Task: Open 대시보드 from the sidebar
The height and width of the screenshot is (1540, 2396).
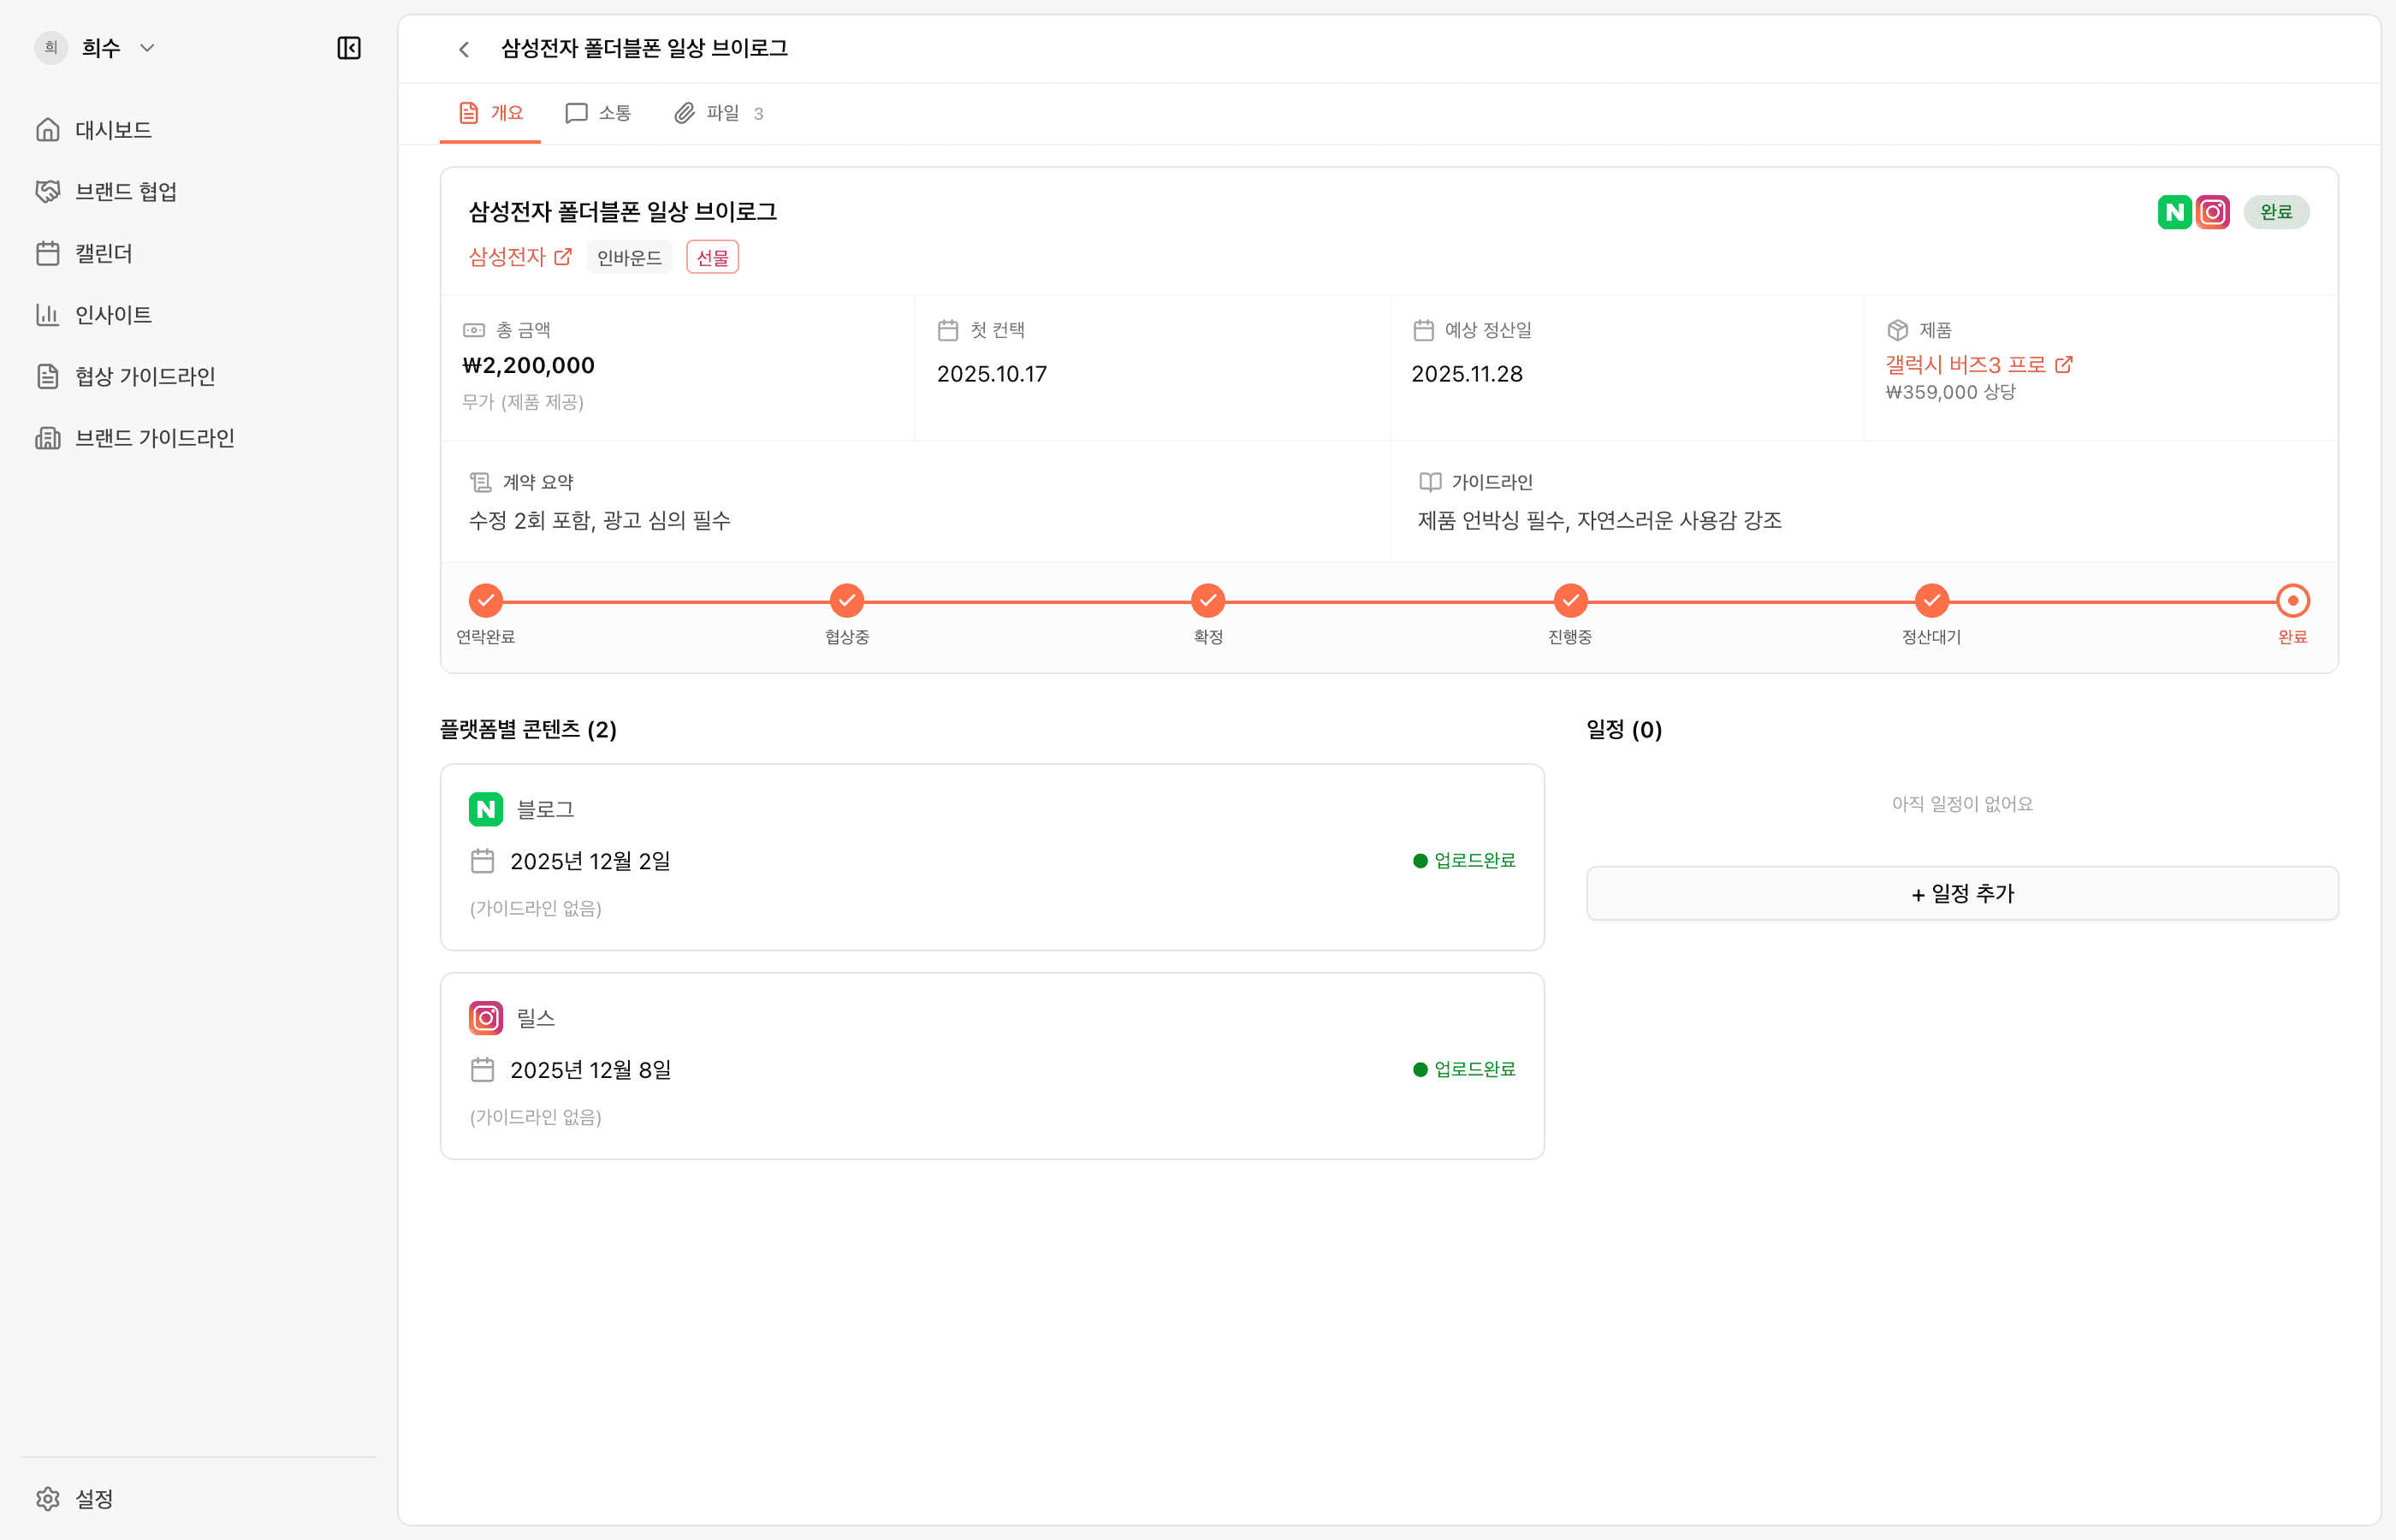Action: click(112, 130)
